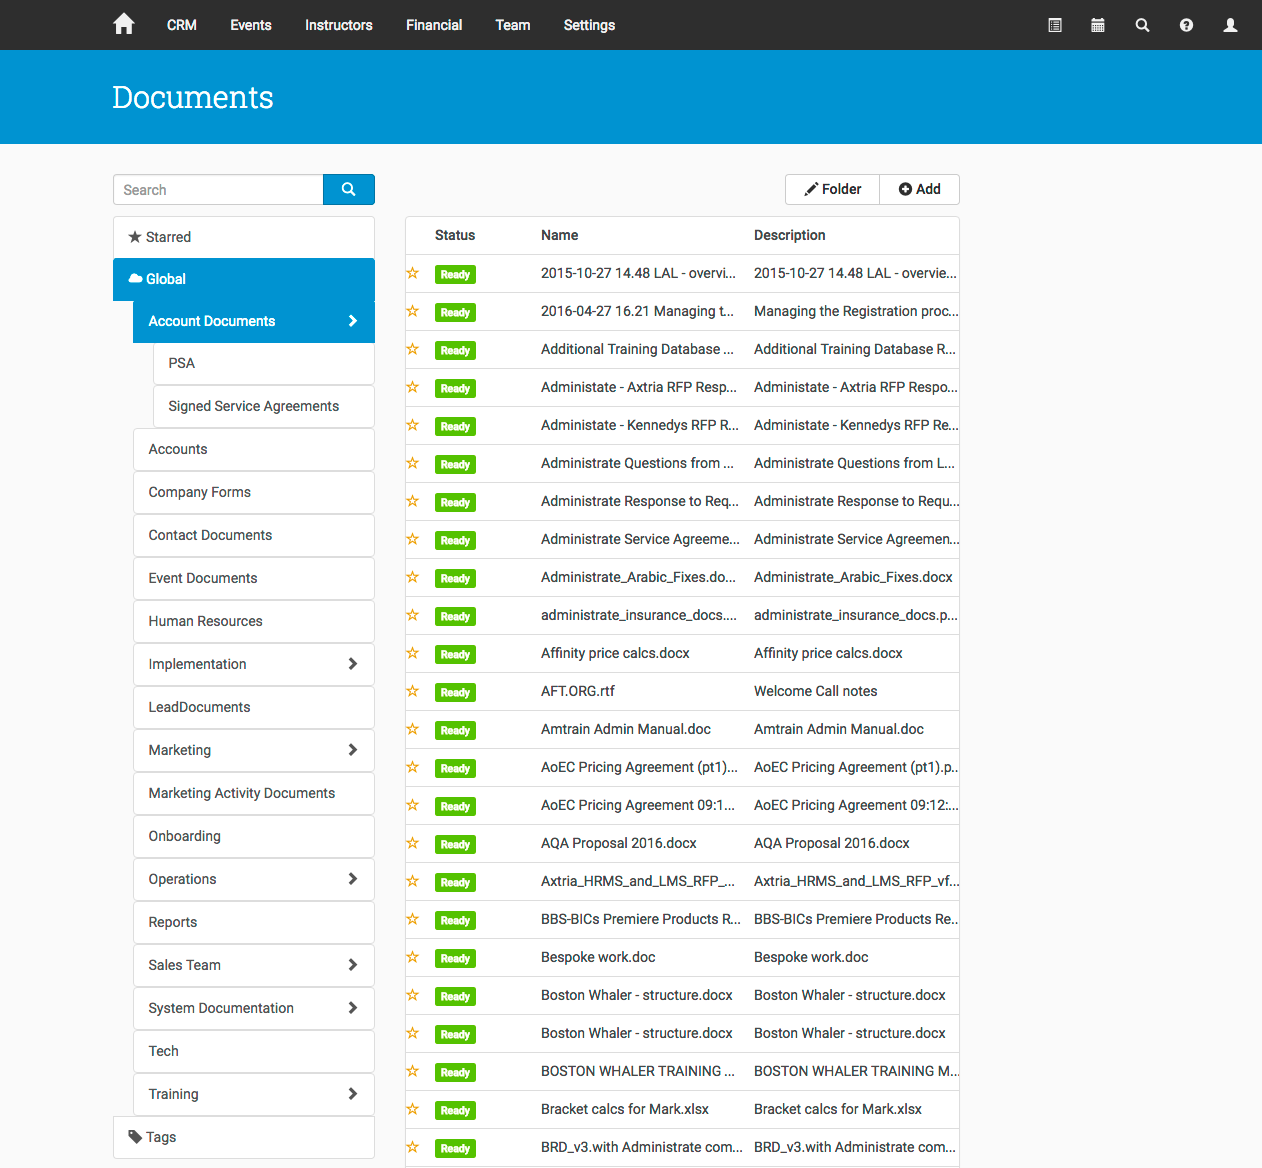Screen dimensions: 1262x1168
Task: Click Ready badge for BBS-BICs Premiere Products
Action: [455, 920]
